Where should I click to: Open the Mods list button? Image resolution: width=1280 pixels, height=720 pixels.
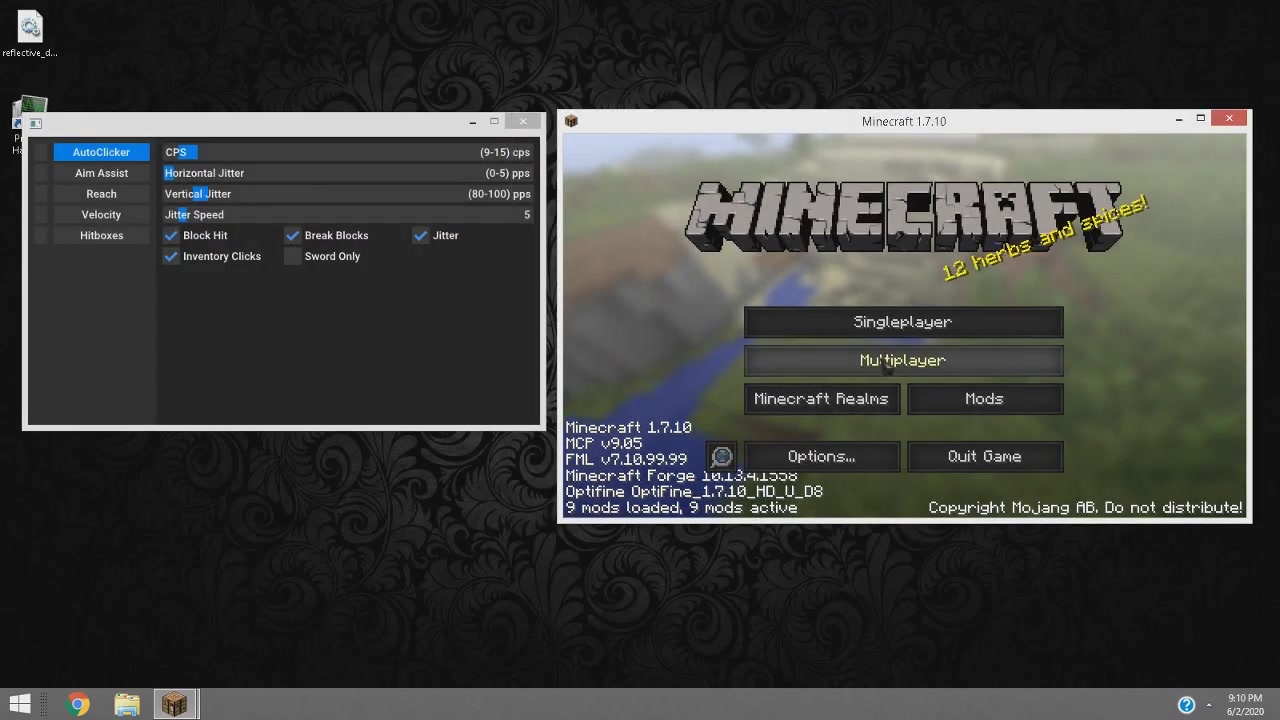[x=984, y=399]
